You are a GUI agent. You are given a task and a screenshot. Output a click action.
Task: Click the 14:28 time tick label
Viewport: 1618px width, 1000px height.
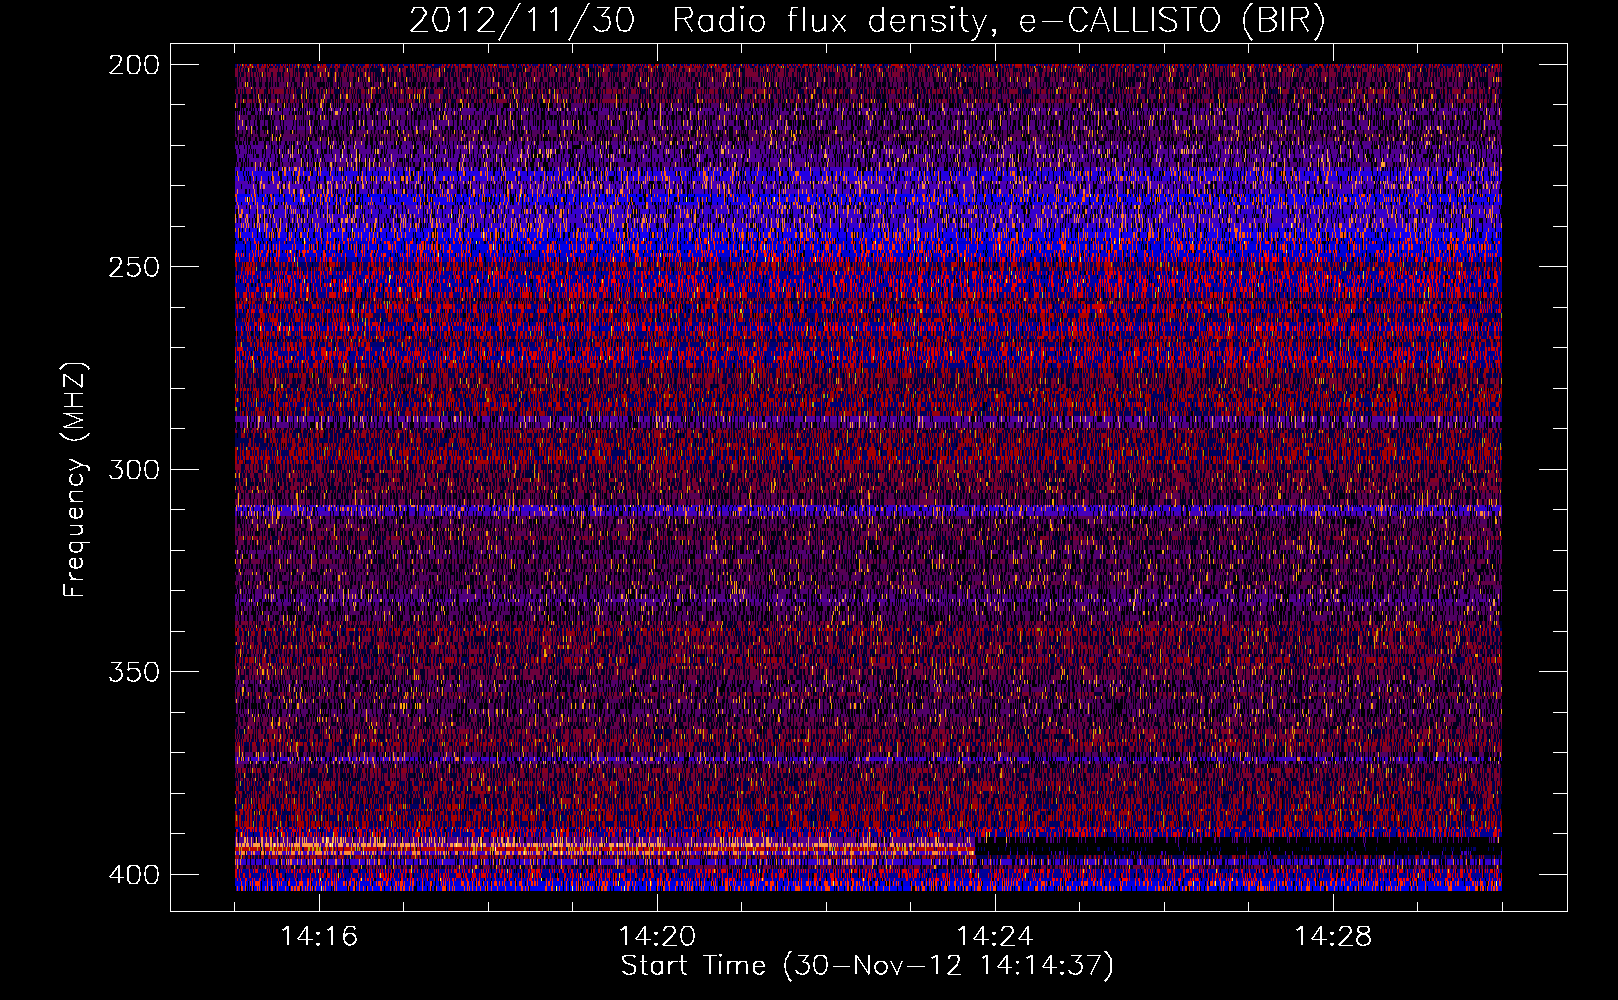click(1333, 937)
